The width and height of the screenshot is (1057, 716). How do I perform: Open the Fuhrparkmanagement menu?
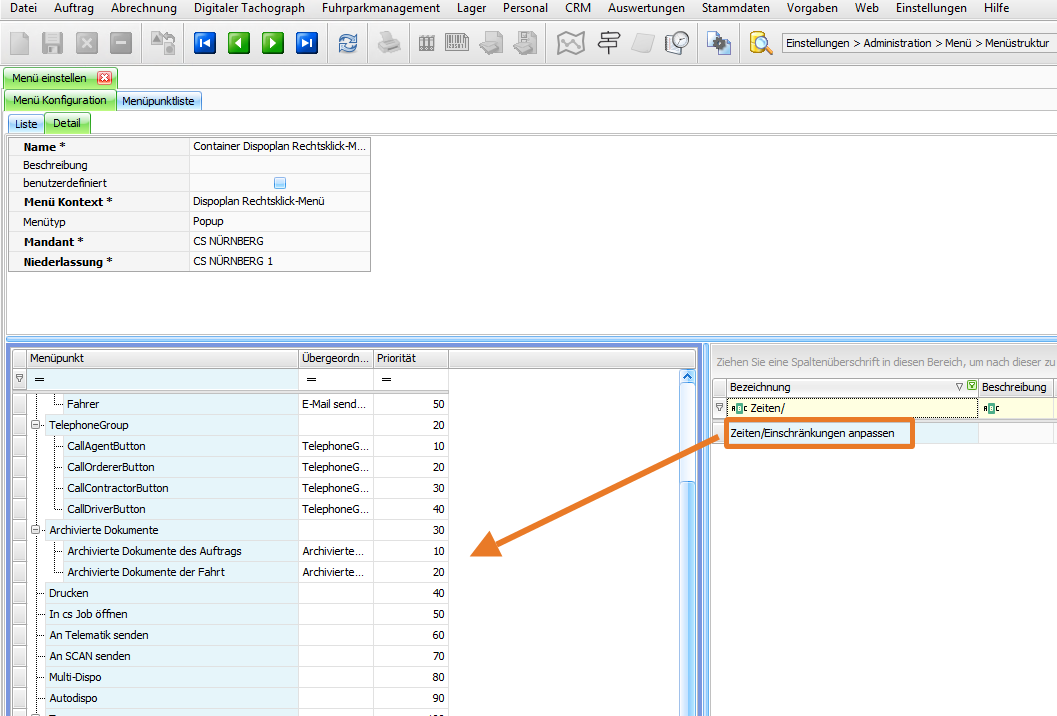(380, 8)
